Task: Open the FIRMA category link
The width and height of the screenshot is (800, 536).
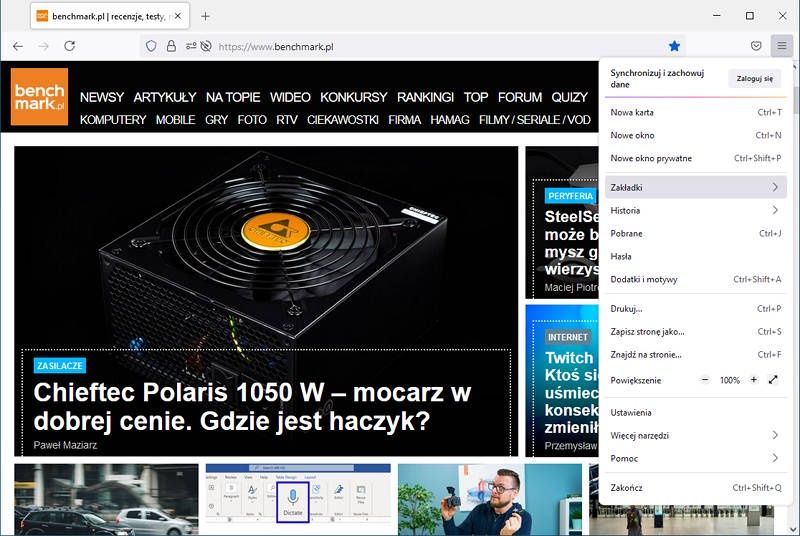Action: 405,120
